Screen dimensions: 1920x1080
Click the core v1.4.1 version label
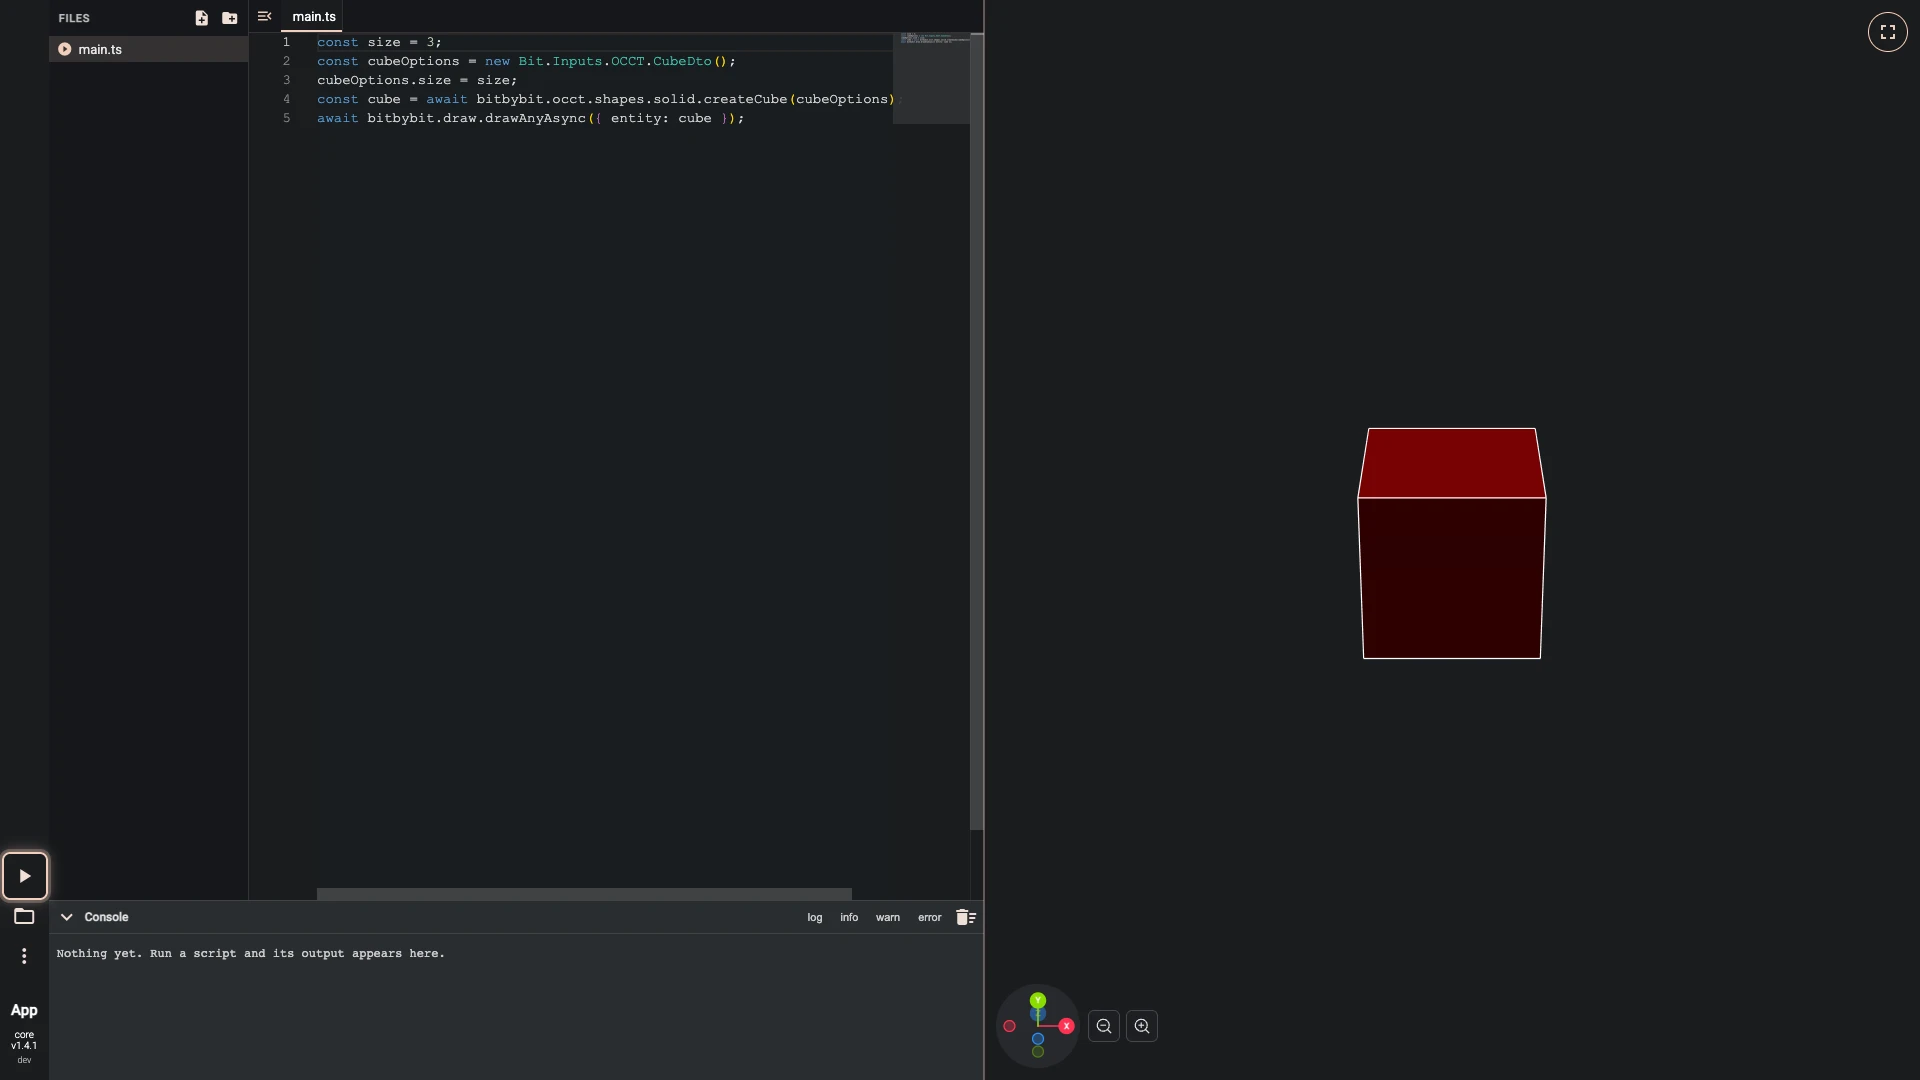point(24,1040)
